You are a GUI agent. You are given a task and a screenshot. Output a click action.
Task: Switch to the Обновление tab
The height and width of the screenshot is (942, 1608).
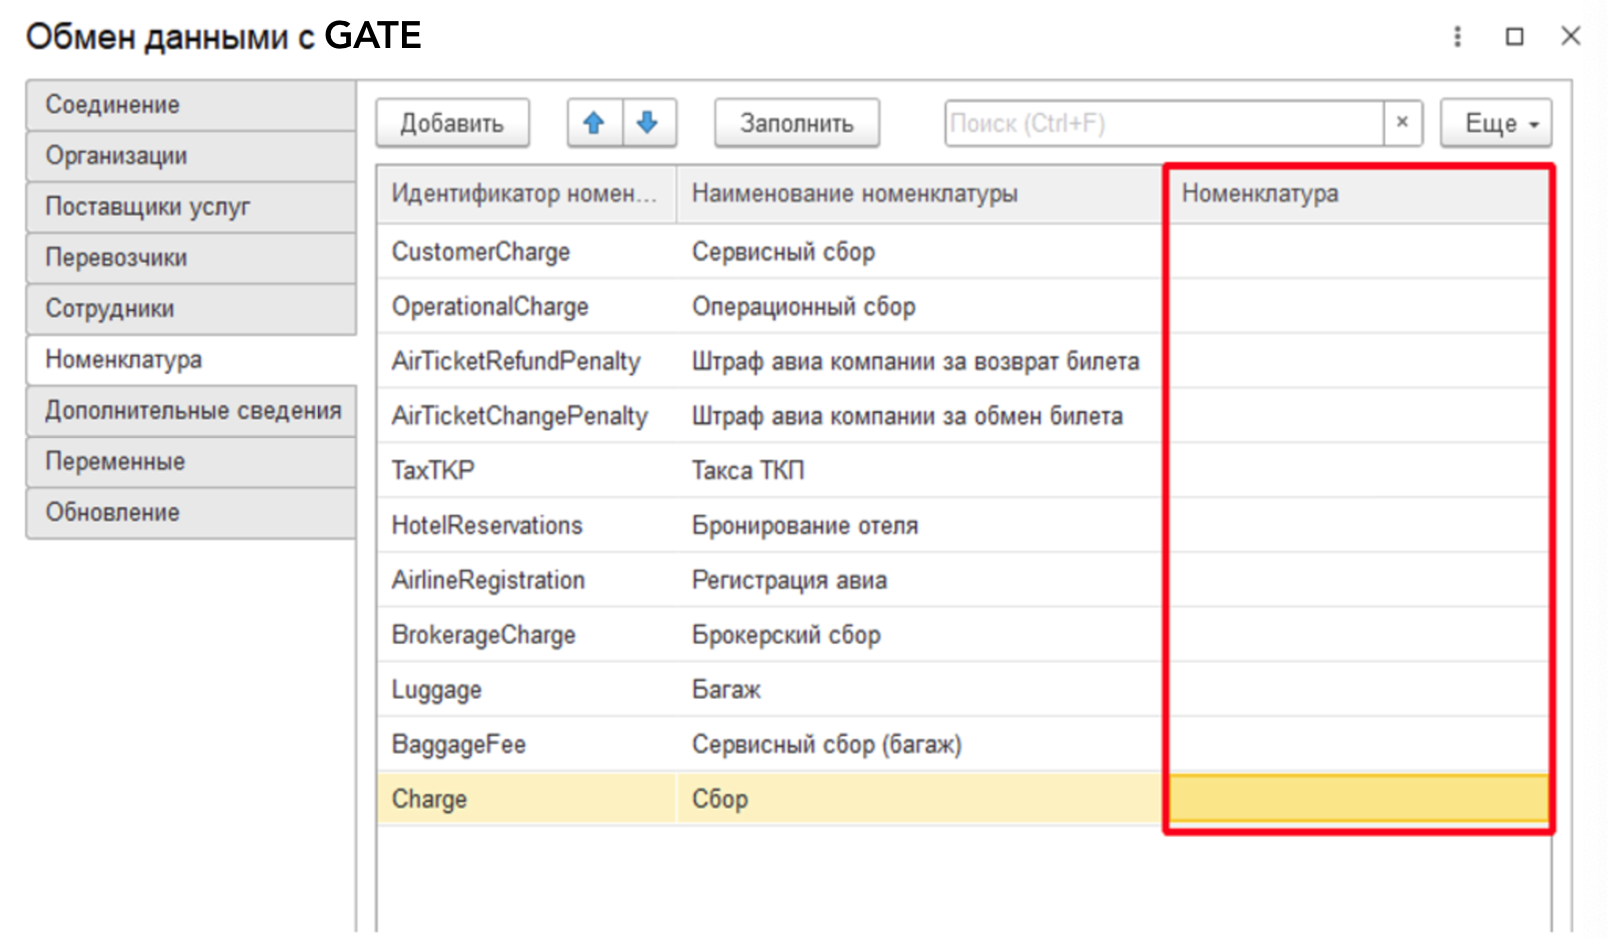click(x=190, y=513)
